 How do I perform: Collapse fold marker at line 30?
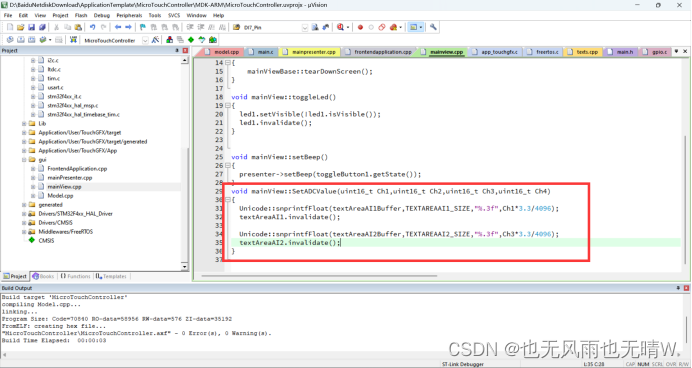tap(228, 200)
